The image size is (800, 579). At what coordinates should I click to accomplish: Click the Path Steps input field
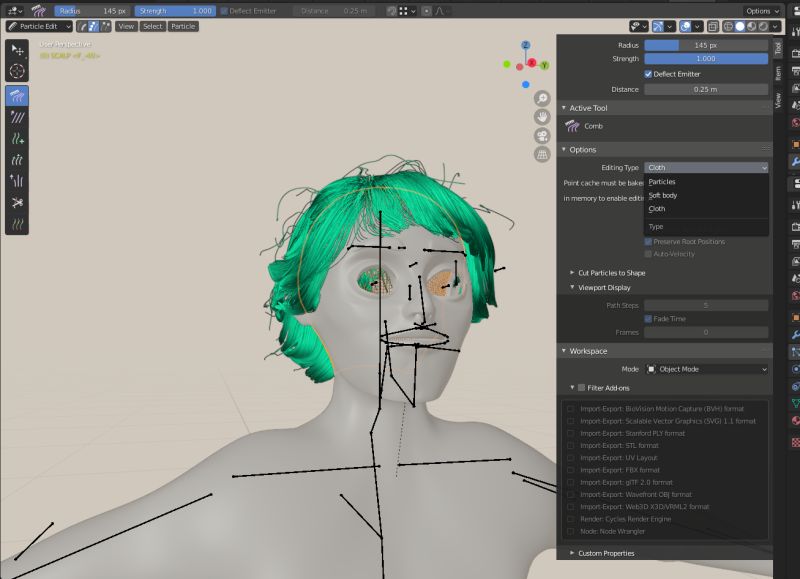tap(706, 304)
